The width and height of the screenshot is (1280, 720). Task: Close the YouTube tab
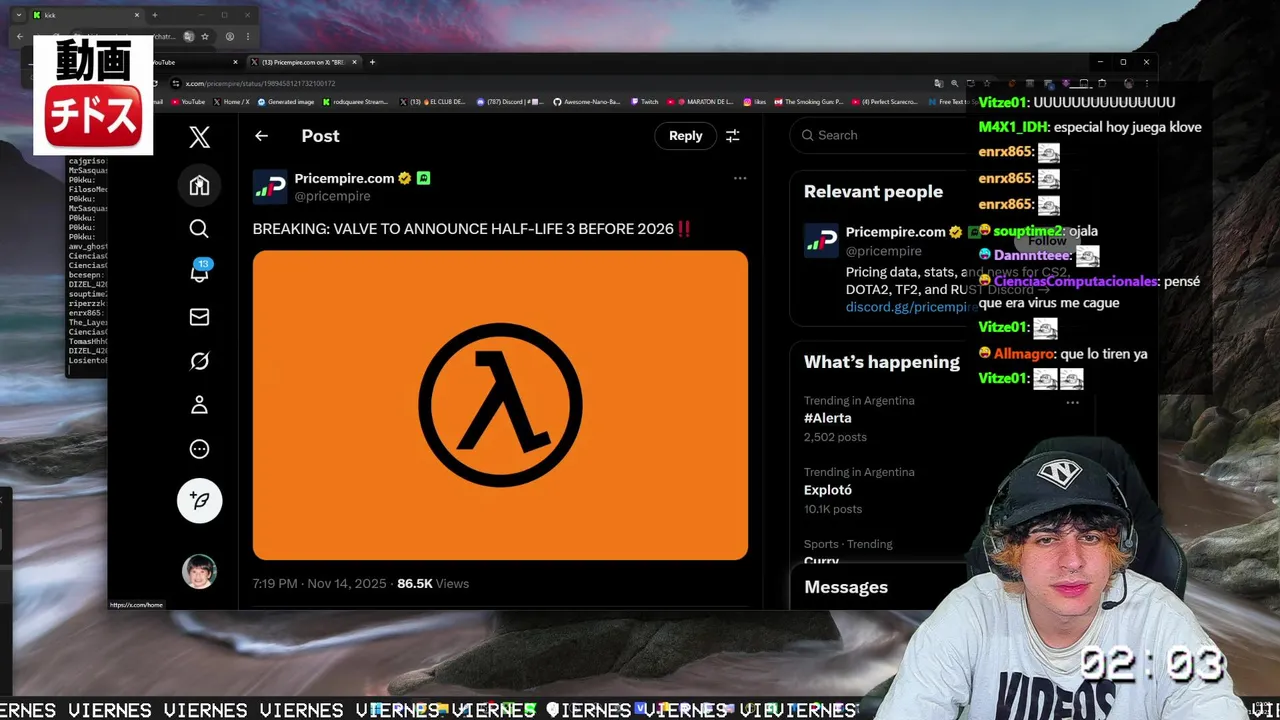point(235,62)
